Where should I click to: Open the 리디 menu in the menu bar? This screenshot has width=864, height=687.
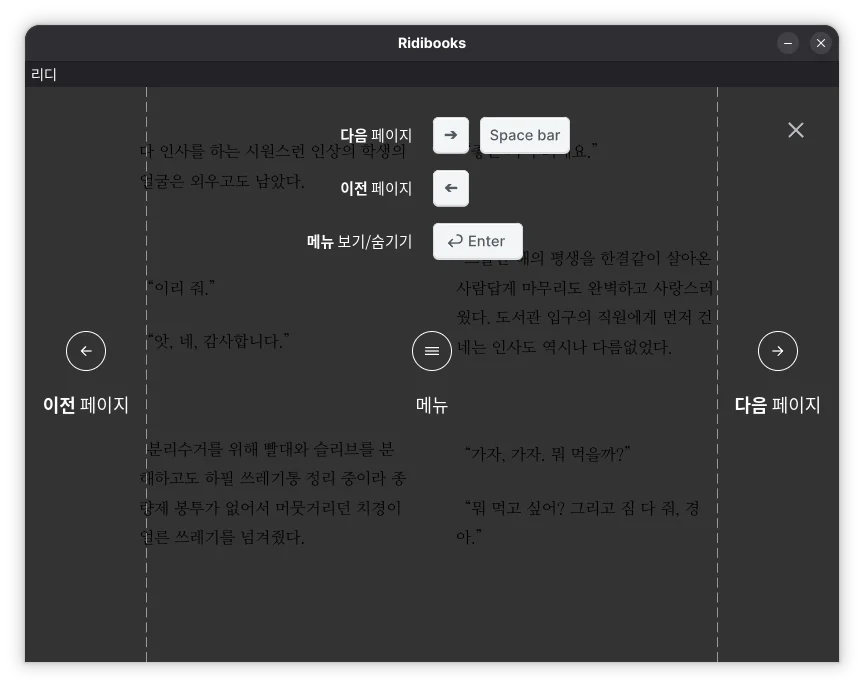point(44,74)
